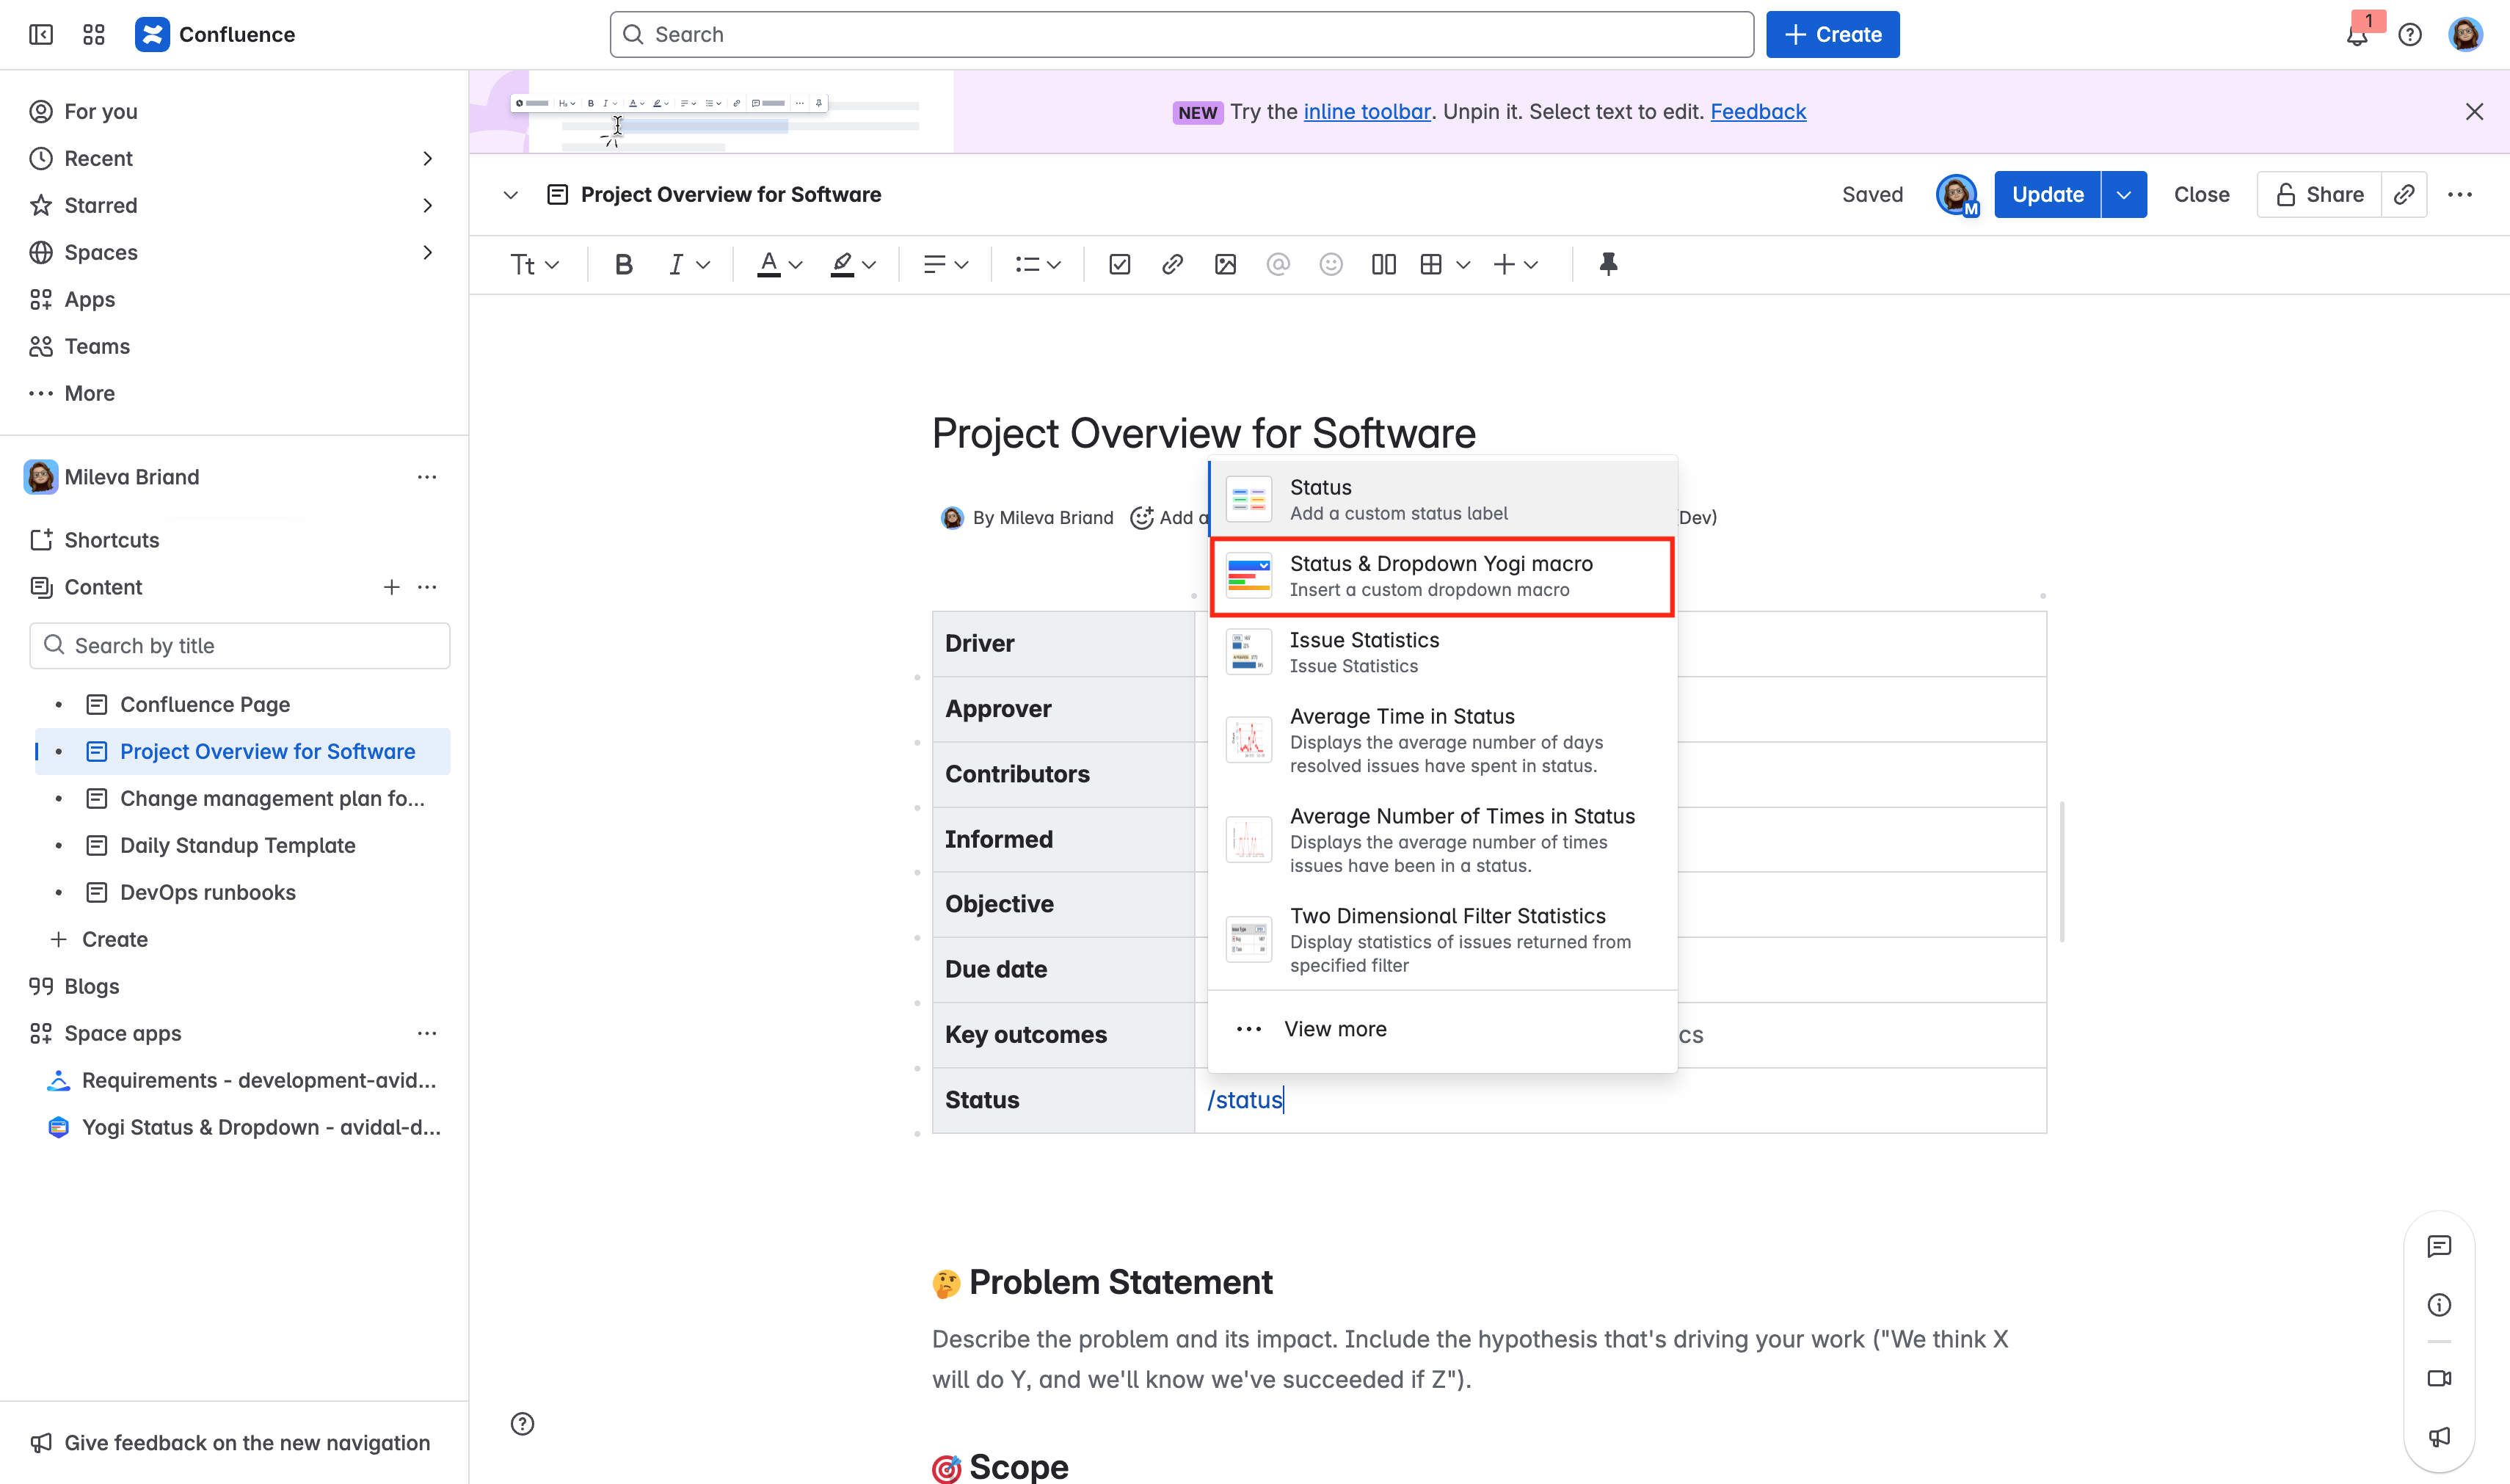Viewport: 2510px width, 1484px height.
Task: Open the inline toolbar link
Action: point(1366,111)
